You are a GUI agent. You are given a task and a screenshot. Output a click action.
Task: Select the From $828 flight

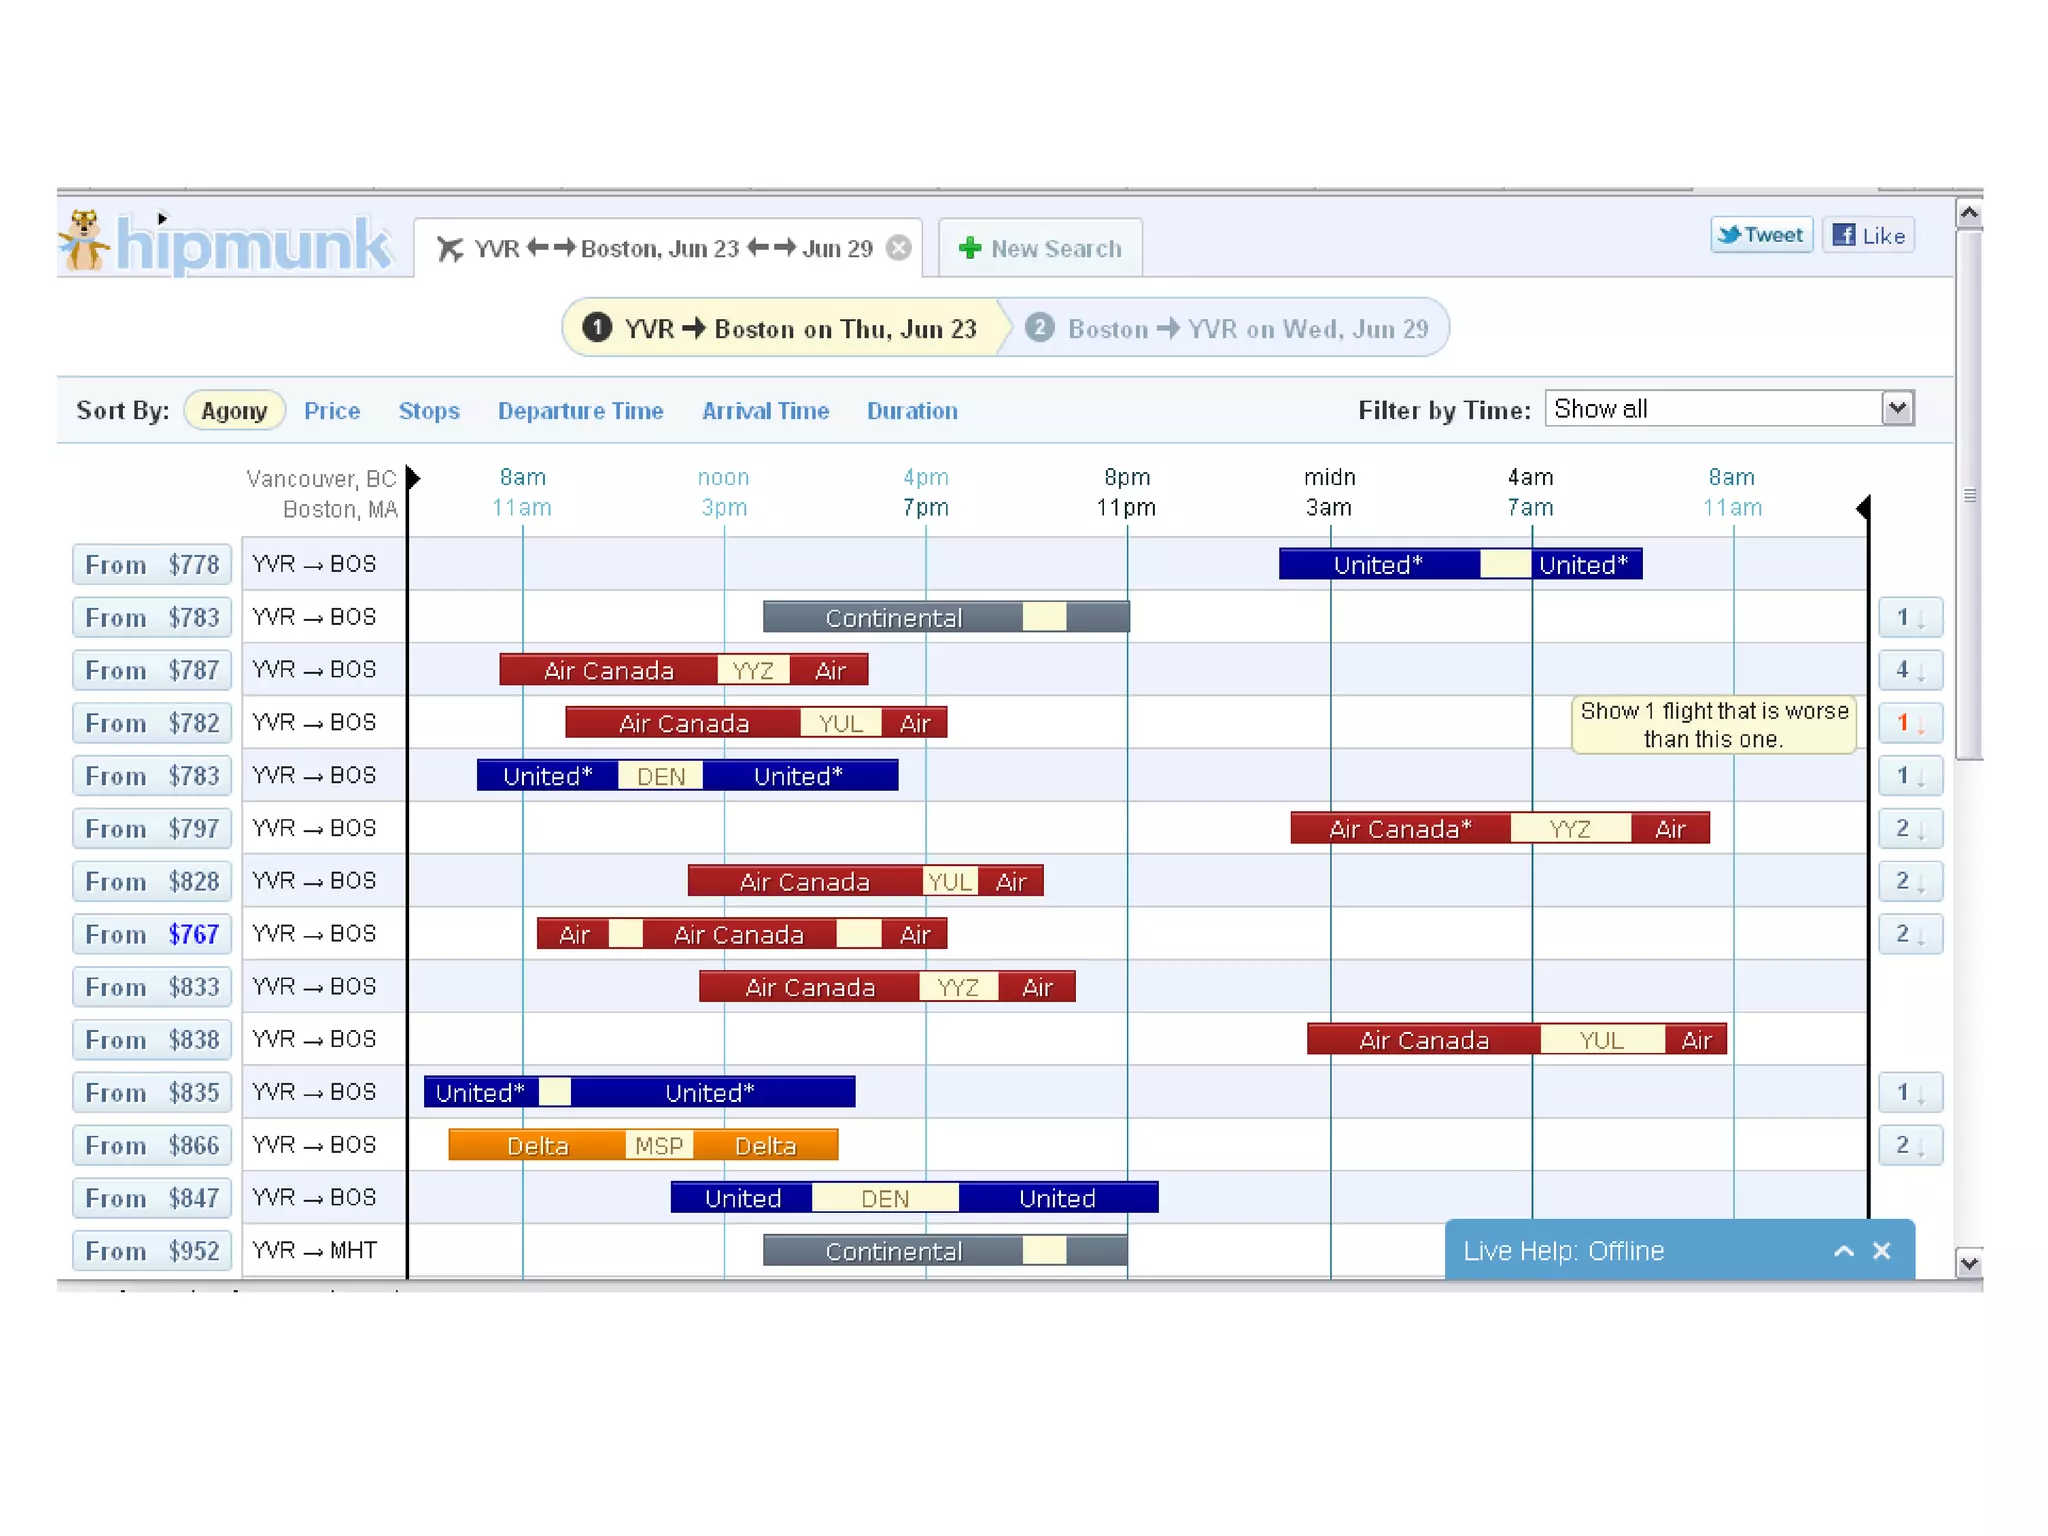coord(152,881)
